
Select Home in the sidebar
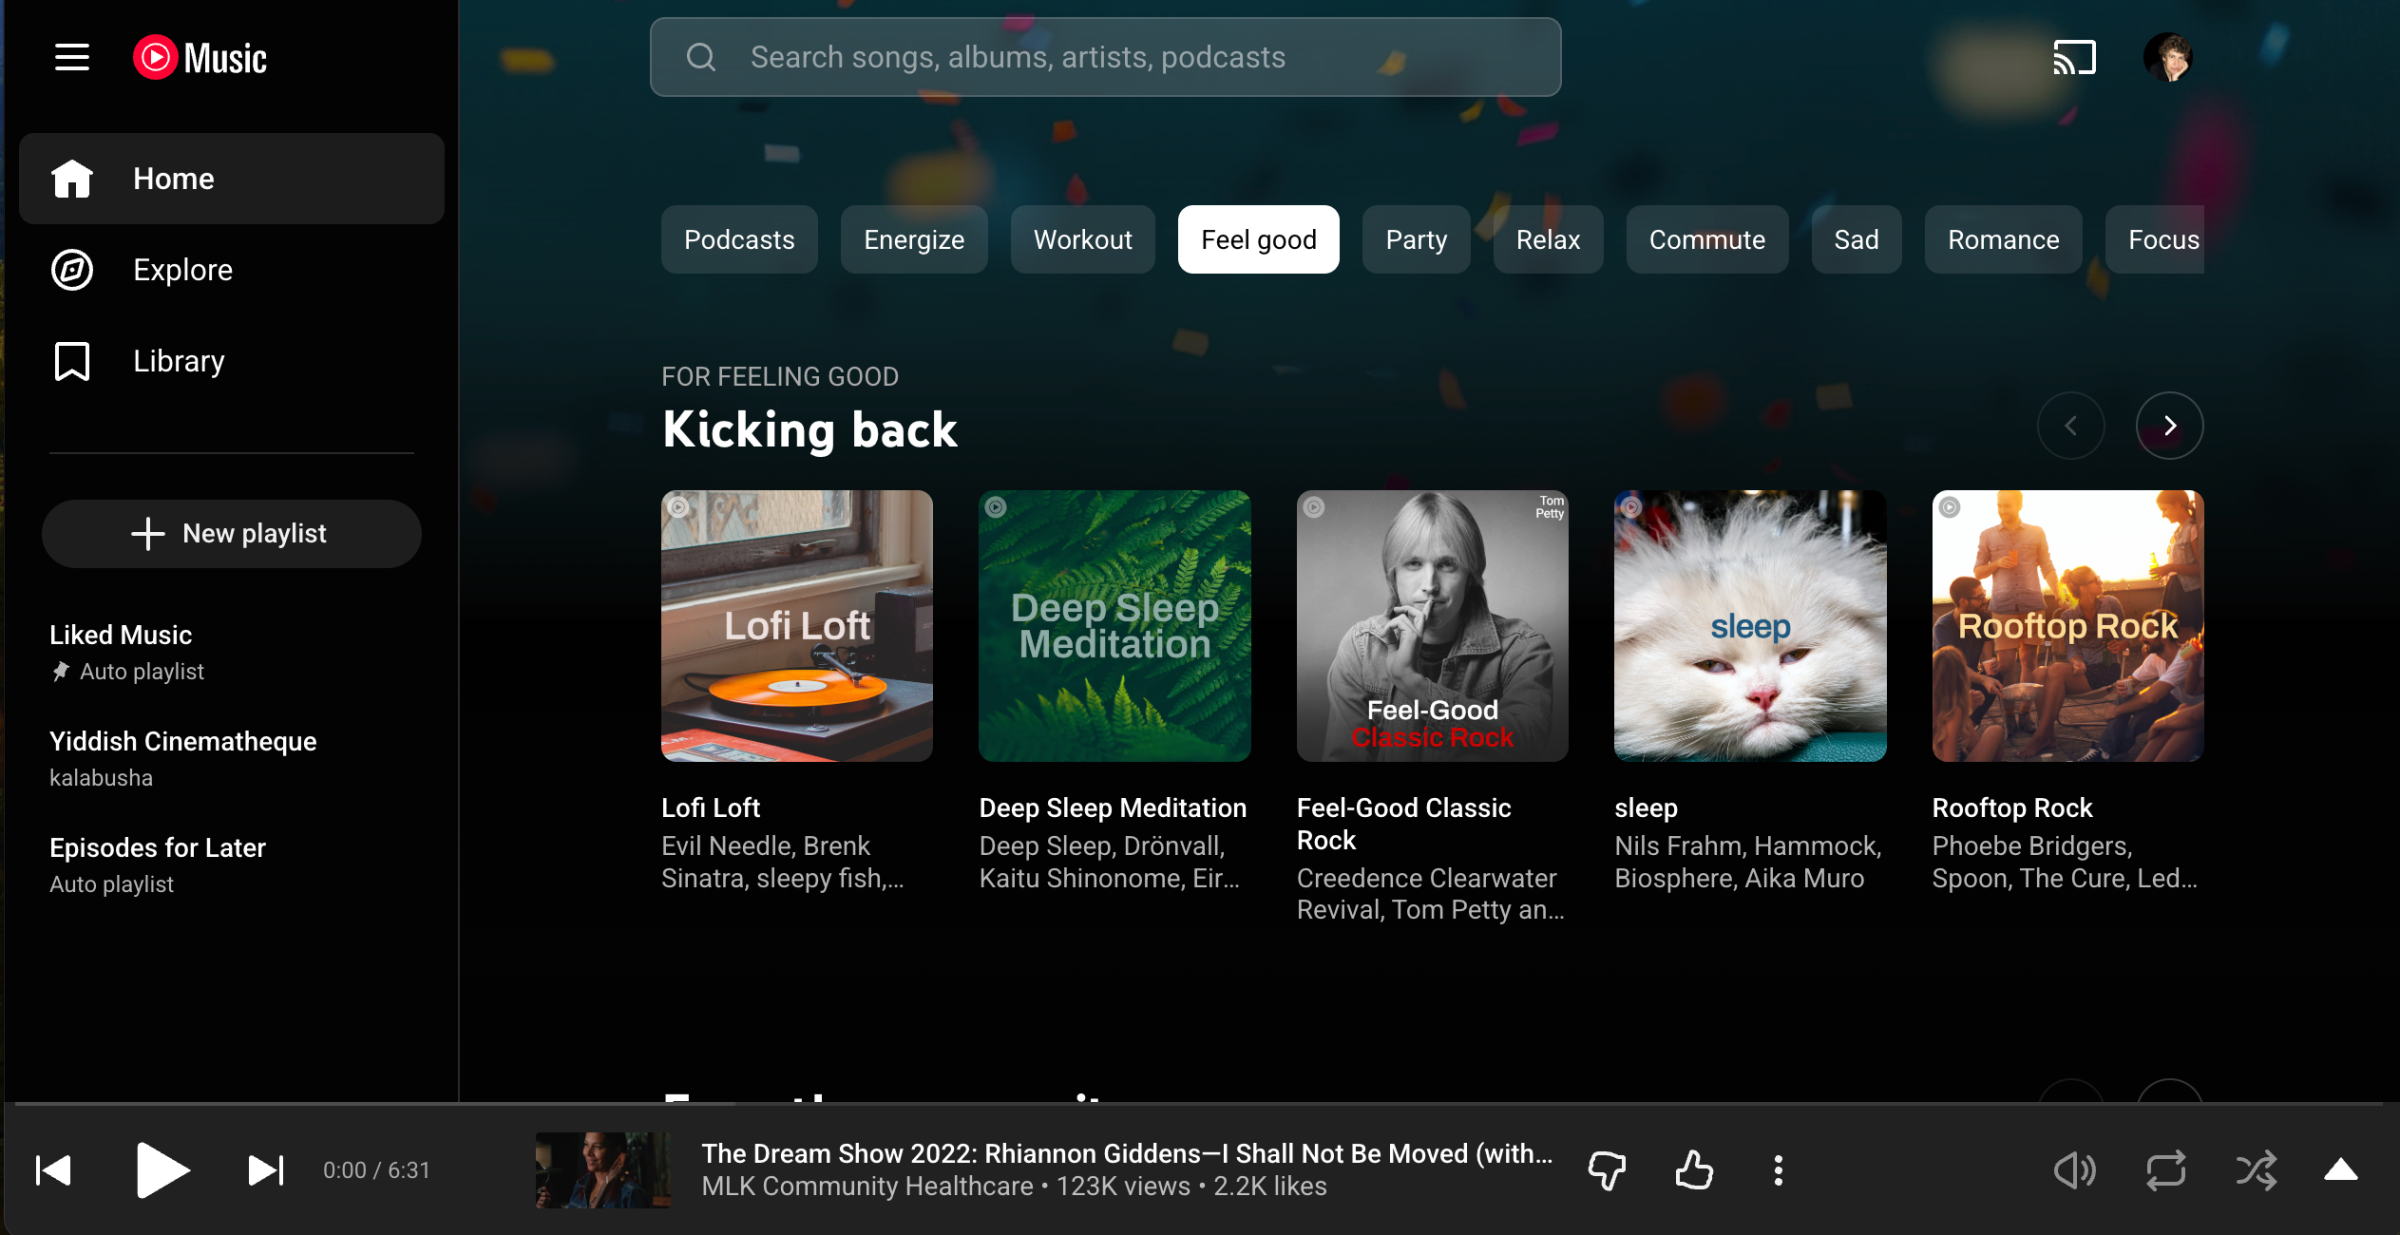[x=173, y=178]
